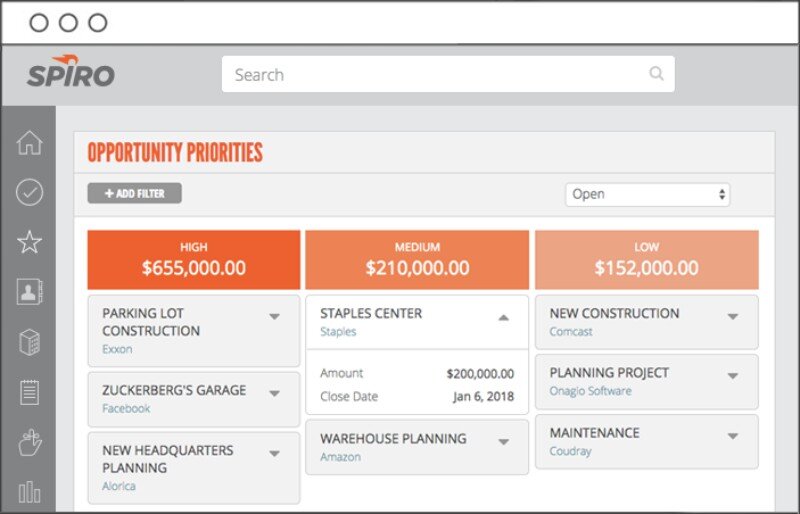Collapse the Staples Center card
800x514 pixels.
pyautogui.click(x=503, y=317)
